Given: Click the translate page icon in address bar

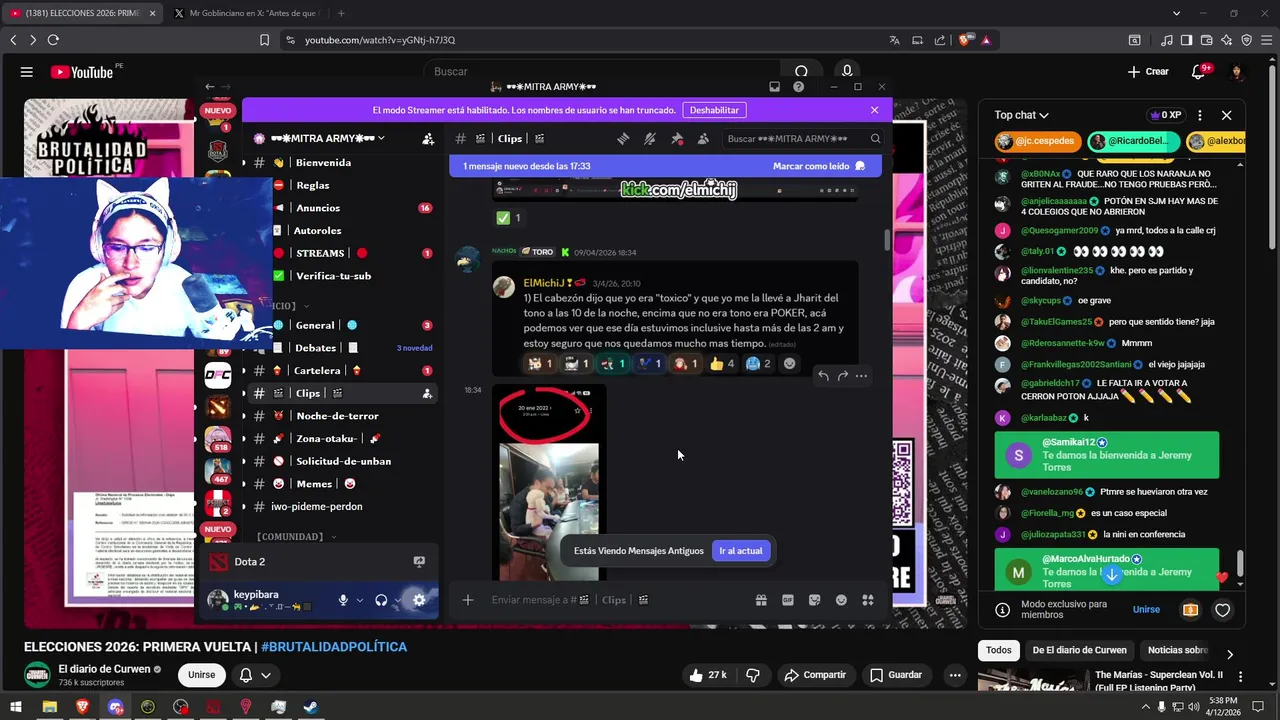Looking at the screenshot, I should pyautogui.click(x=894, y=40).
